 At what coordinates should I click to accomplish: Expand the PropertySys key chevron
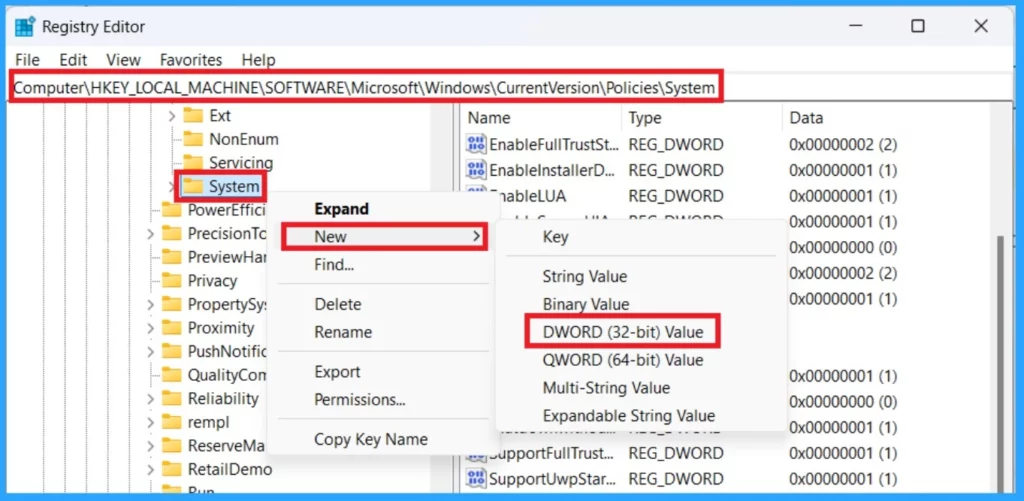[150, 304]
